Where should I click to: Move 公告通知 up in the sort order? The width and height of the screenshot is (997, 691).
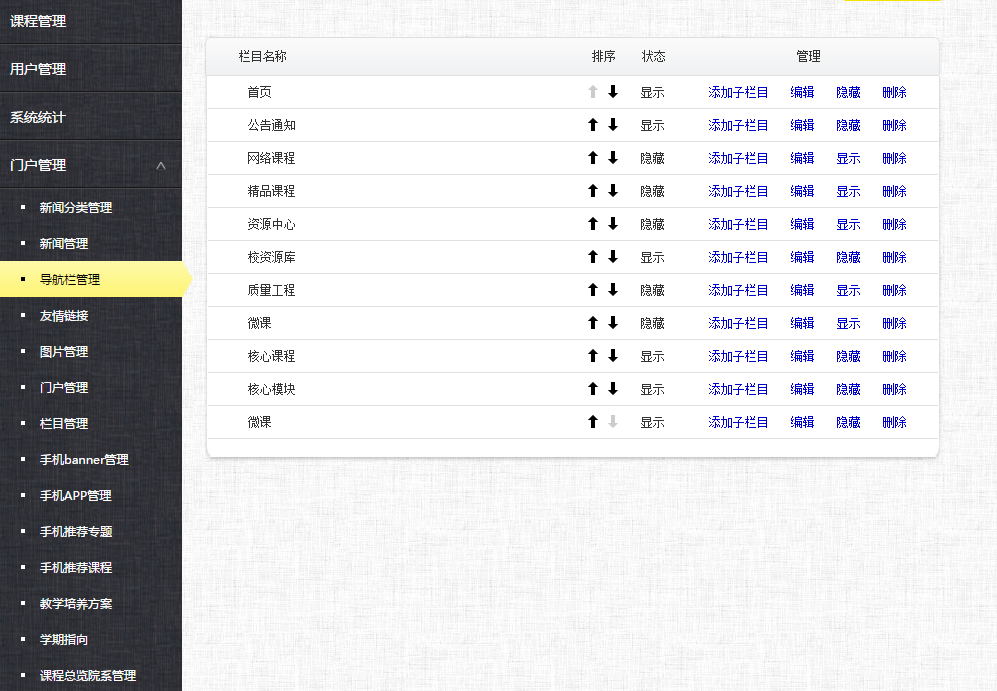point(591,125)
